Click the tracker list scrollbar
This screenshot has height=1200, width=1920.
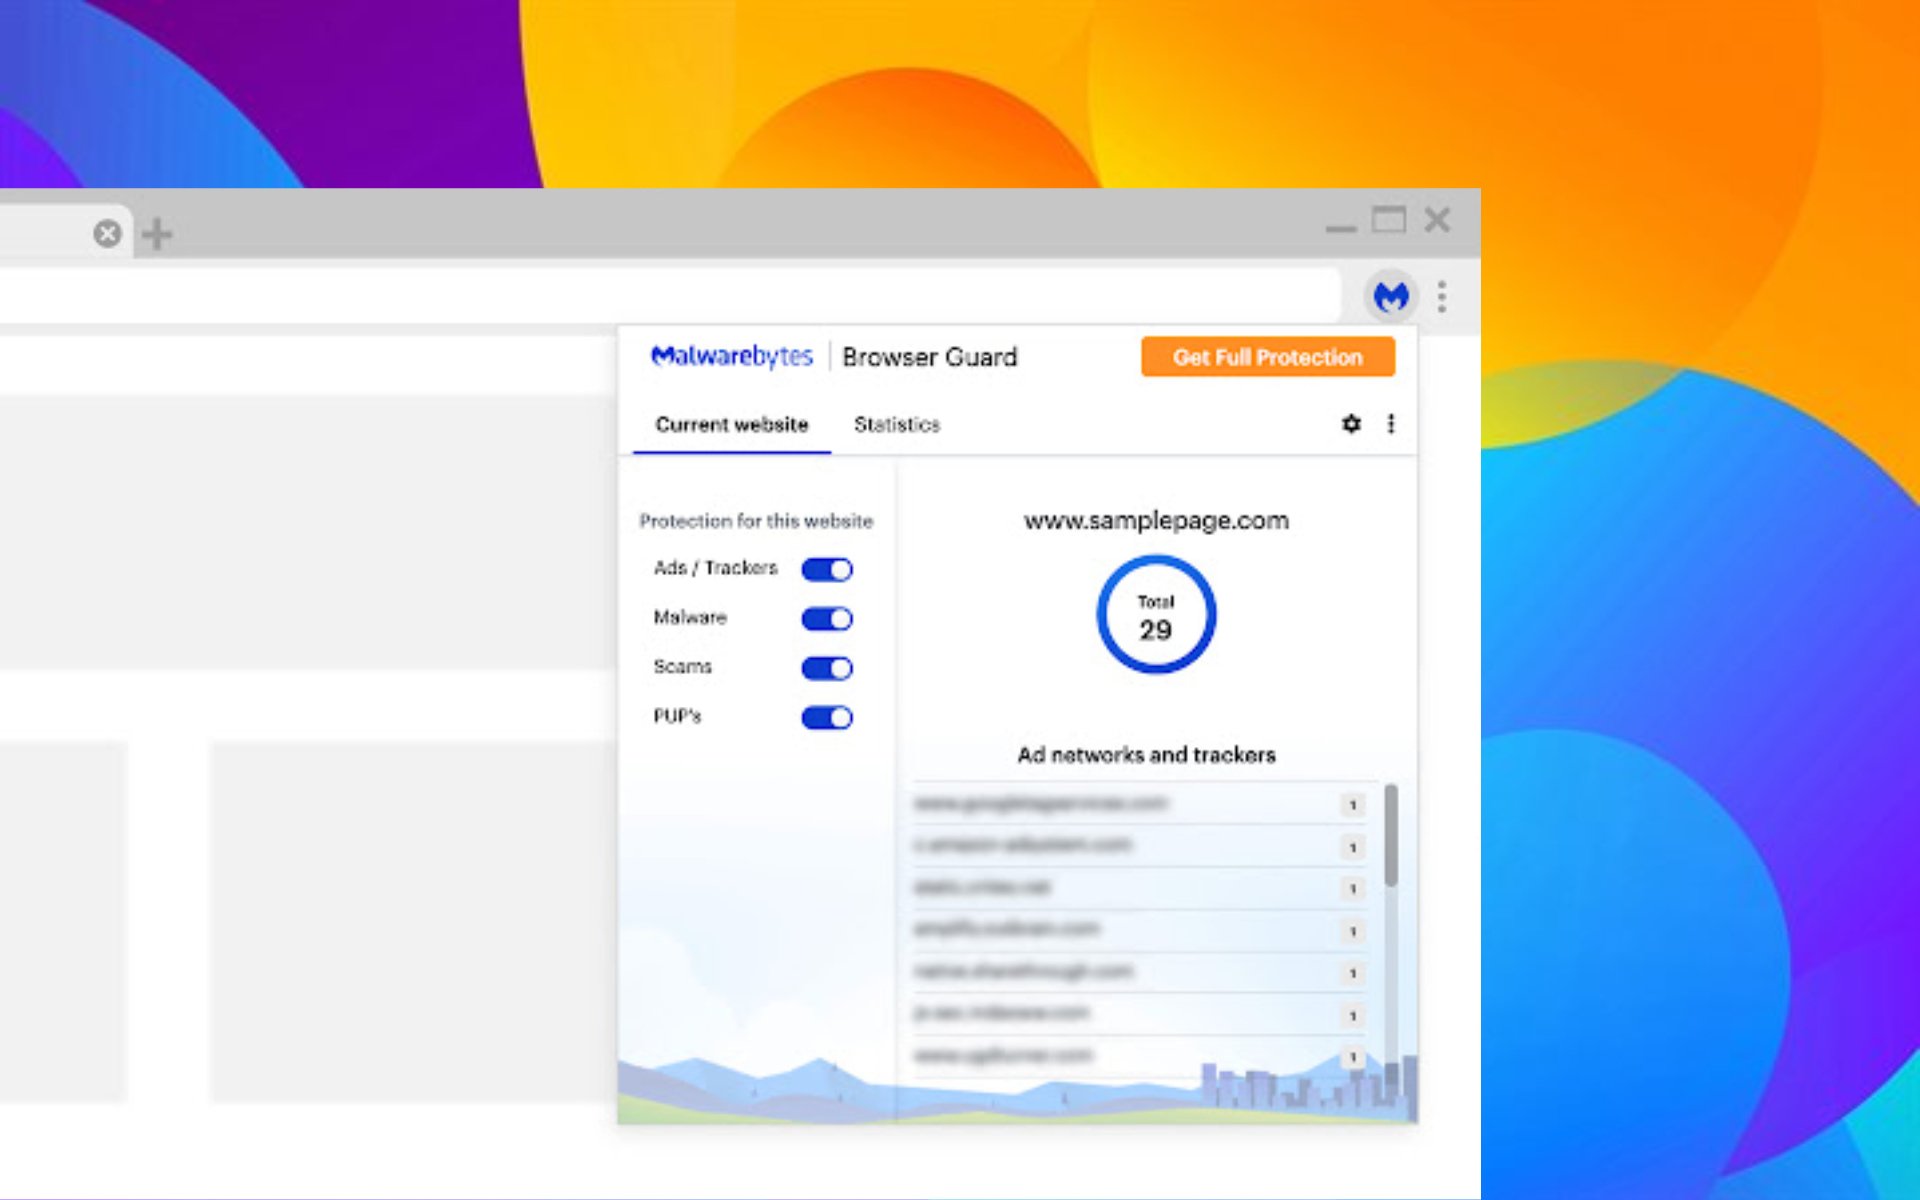(x=1391, y=835)
